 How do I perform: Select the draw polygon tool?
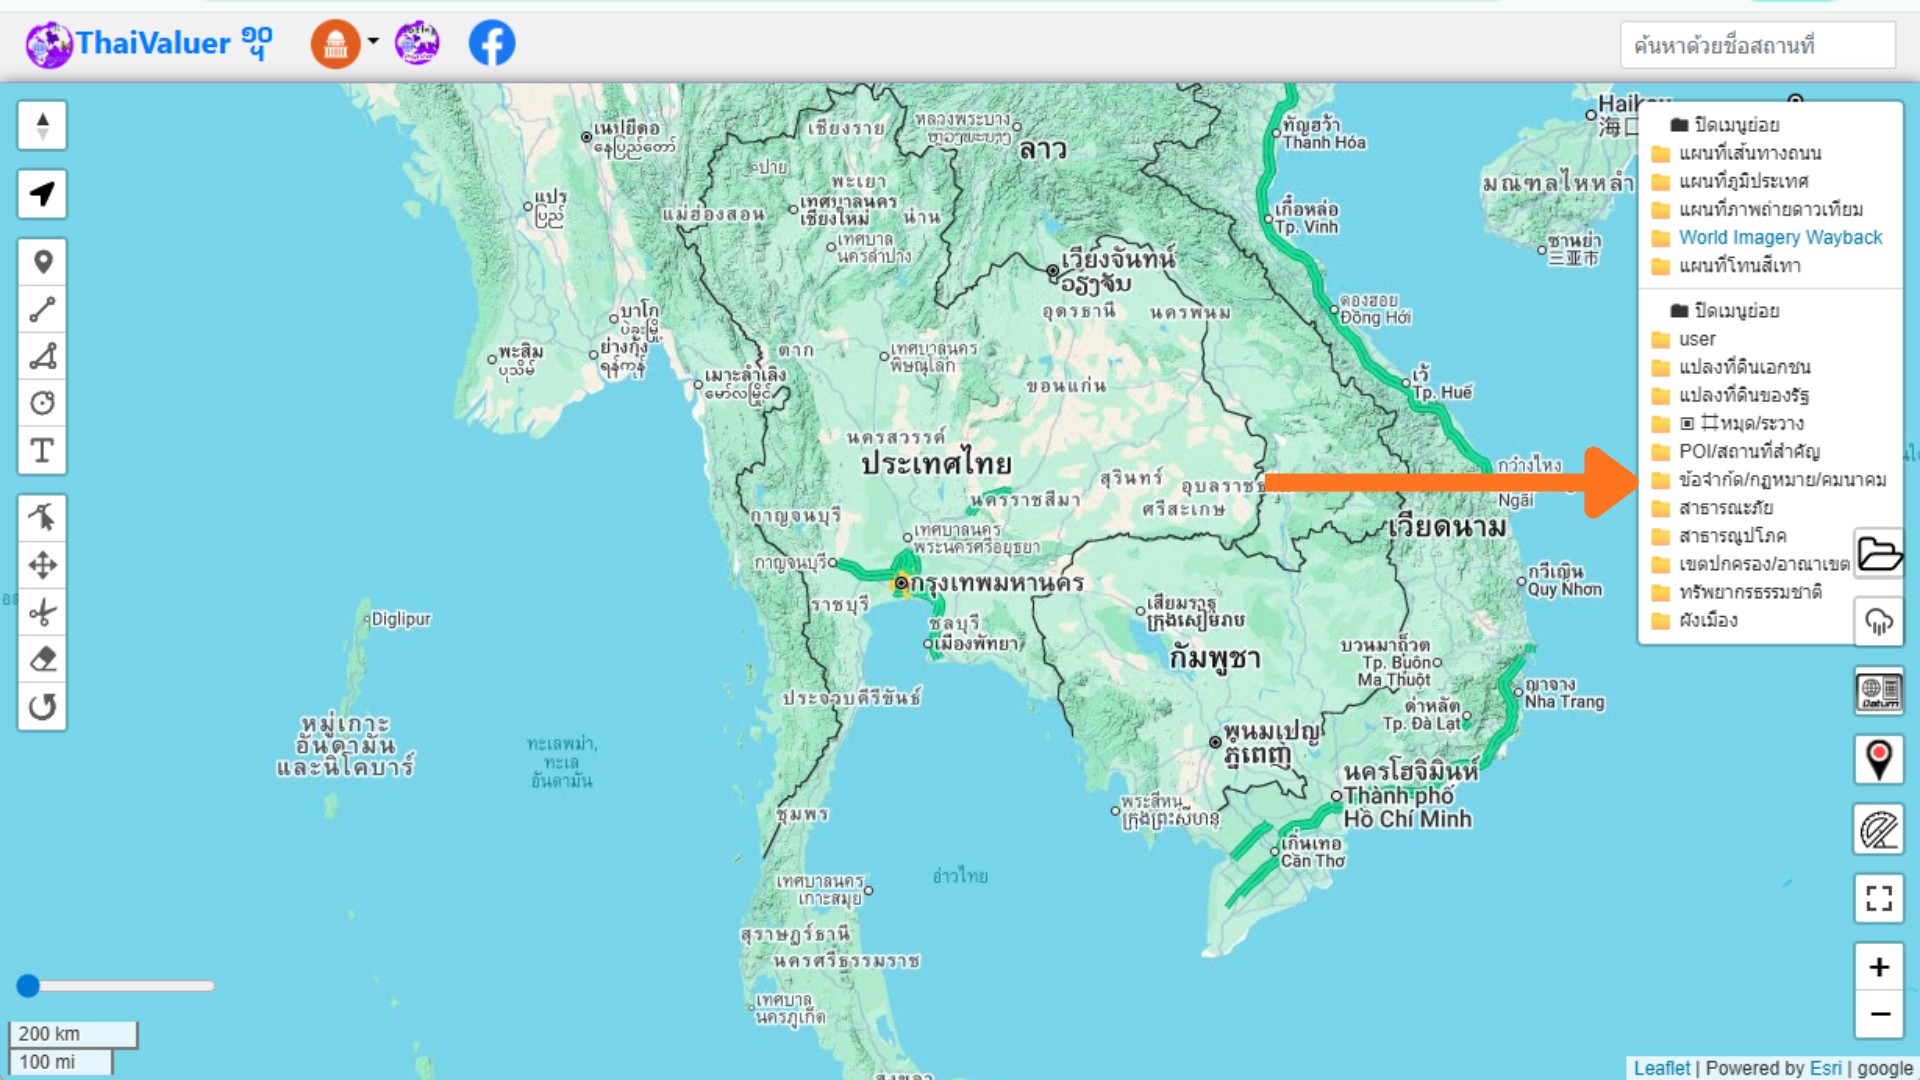pos(42,356)
